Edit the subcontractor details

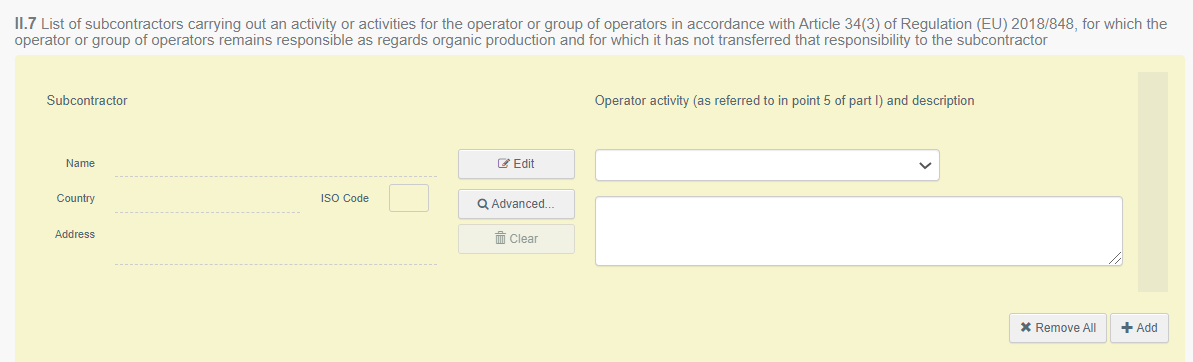(x=516, y=164)
